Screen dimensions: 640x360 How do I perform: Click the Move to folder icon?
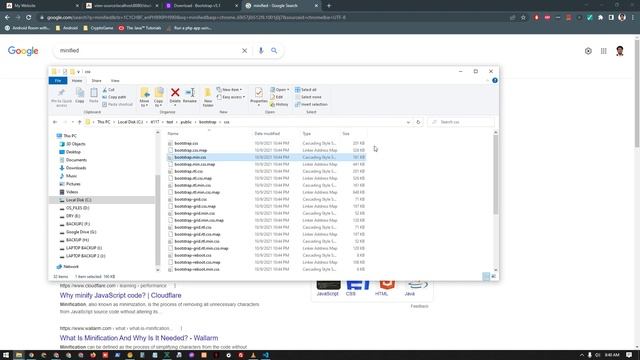click(144, 93)
